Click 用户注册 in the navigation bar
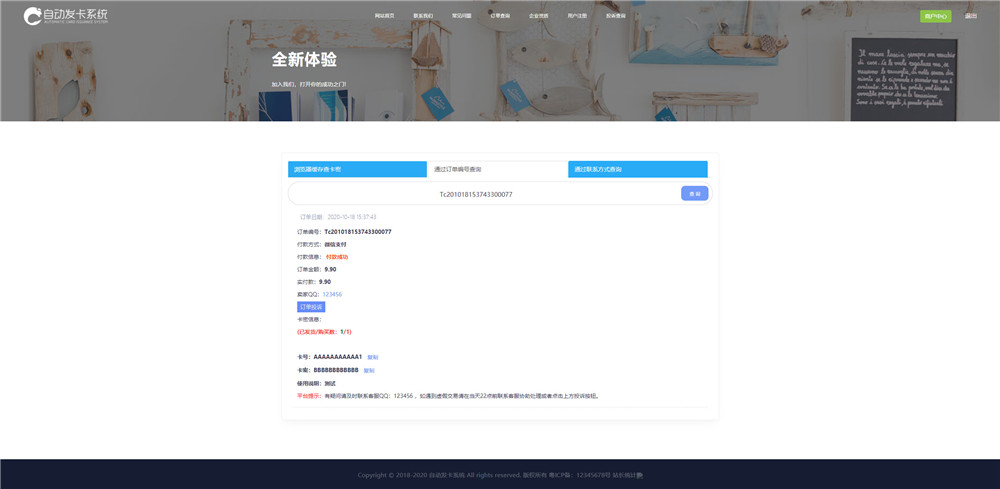 click(x=577, y=16)
